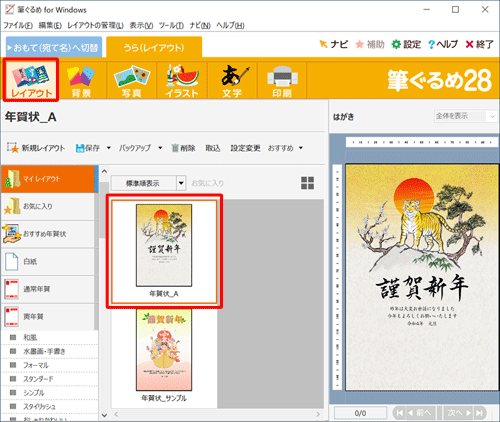
Task: Open the 背景 tool
Action: click(x=81, y=81)
